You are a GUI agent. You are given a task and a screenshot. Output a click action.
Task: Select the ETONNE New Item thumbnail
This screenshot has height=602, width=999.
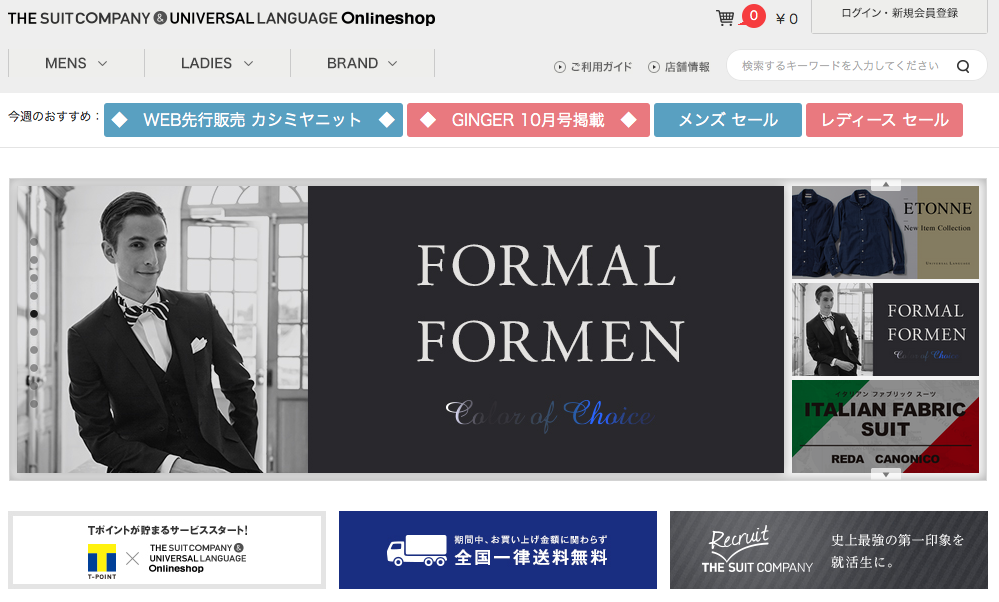coord(885,233)
